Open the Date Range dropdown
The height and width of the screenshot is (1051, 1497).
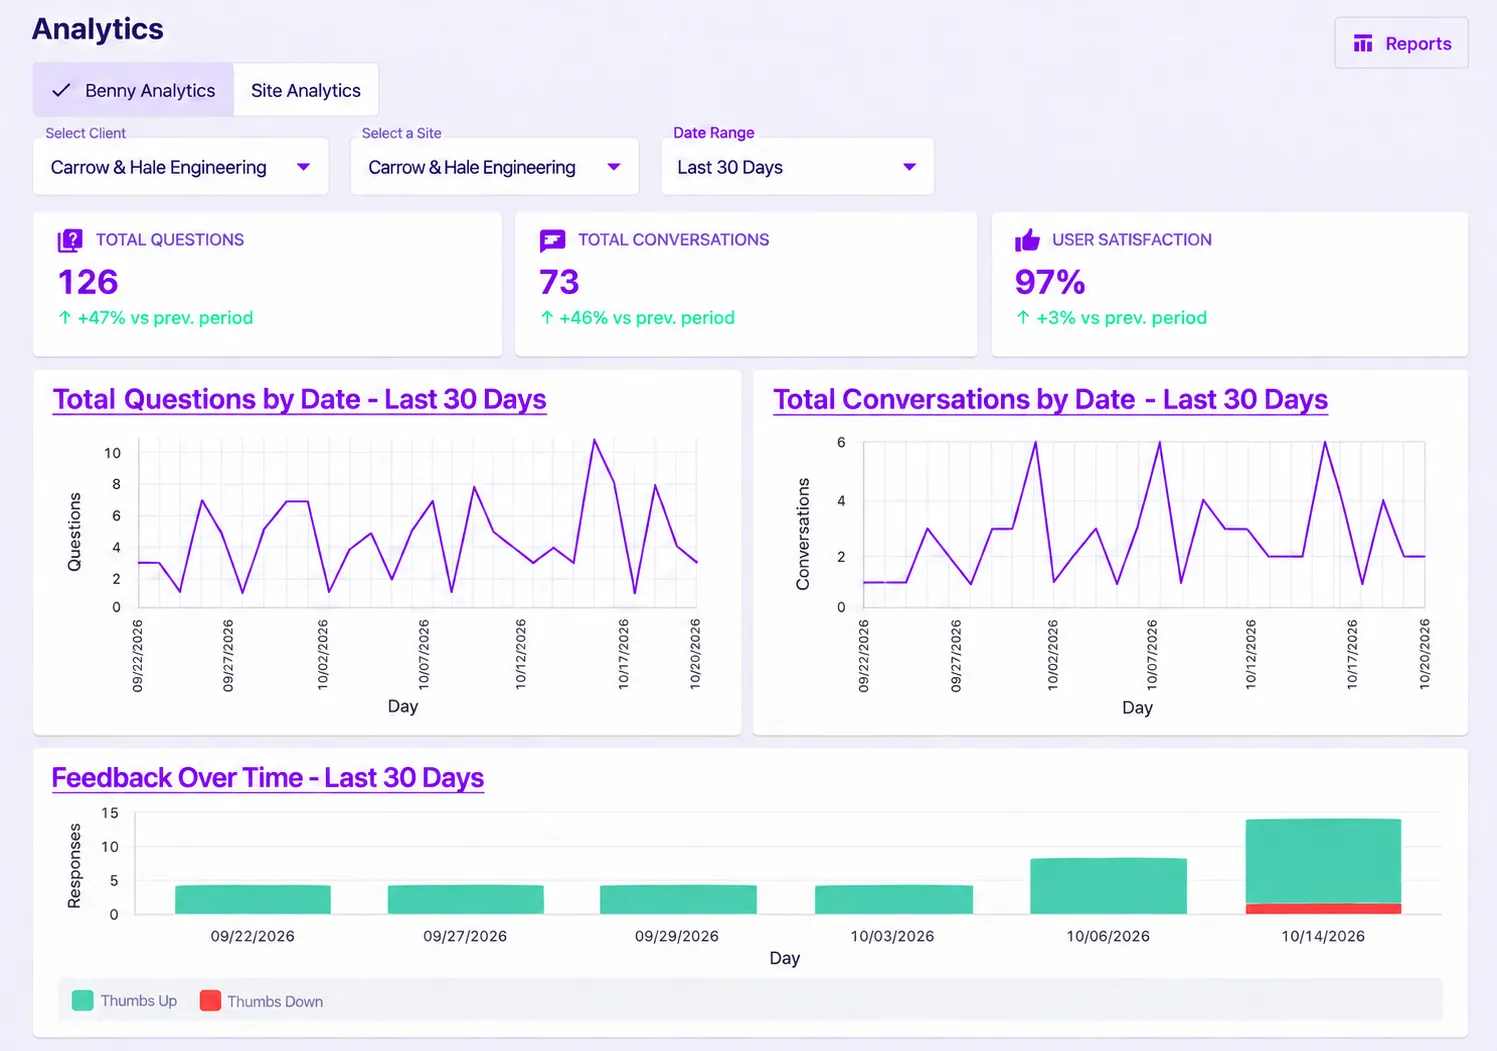click(x=797, y=167)
